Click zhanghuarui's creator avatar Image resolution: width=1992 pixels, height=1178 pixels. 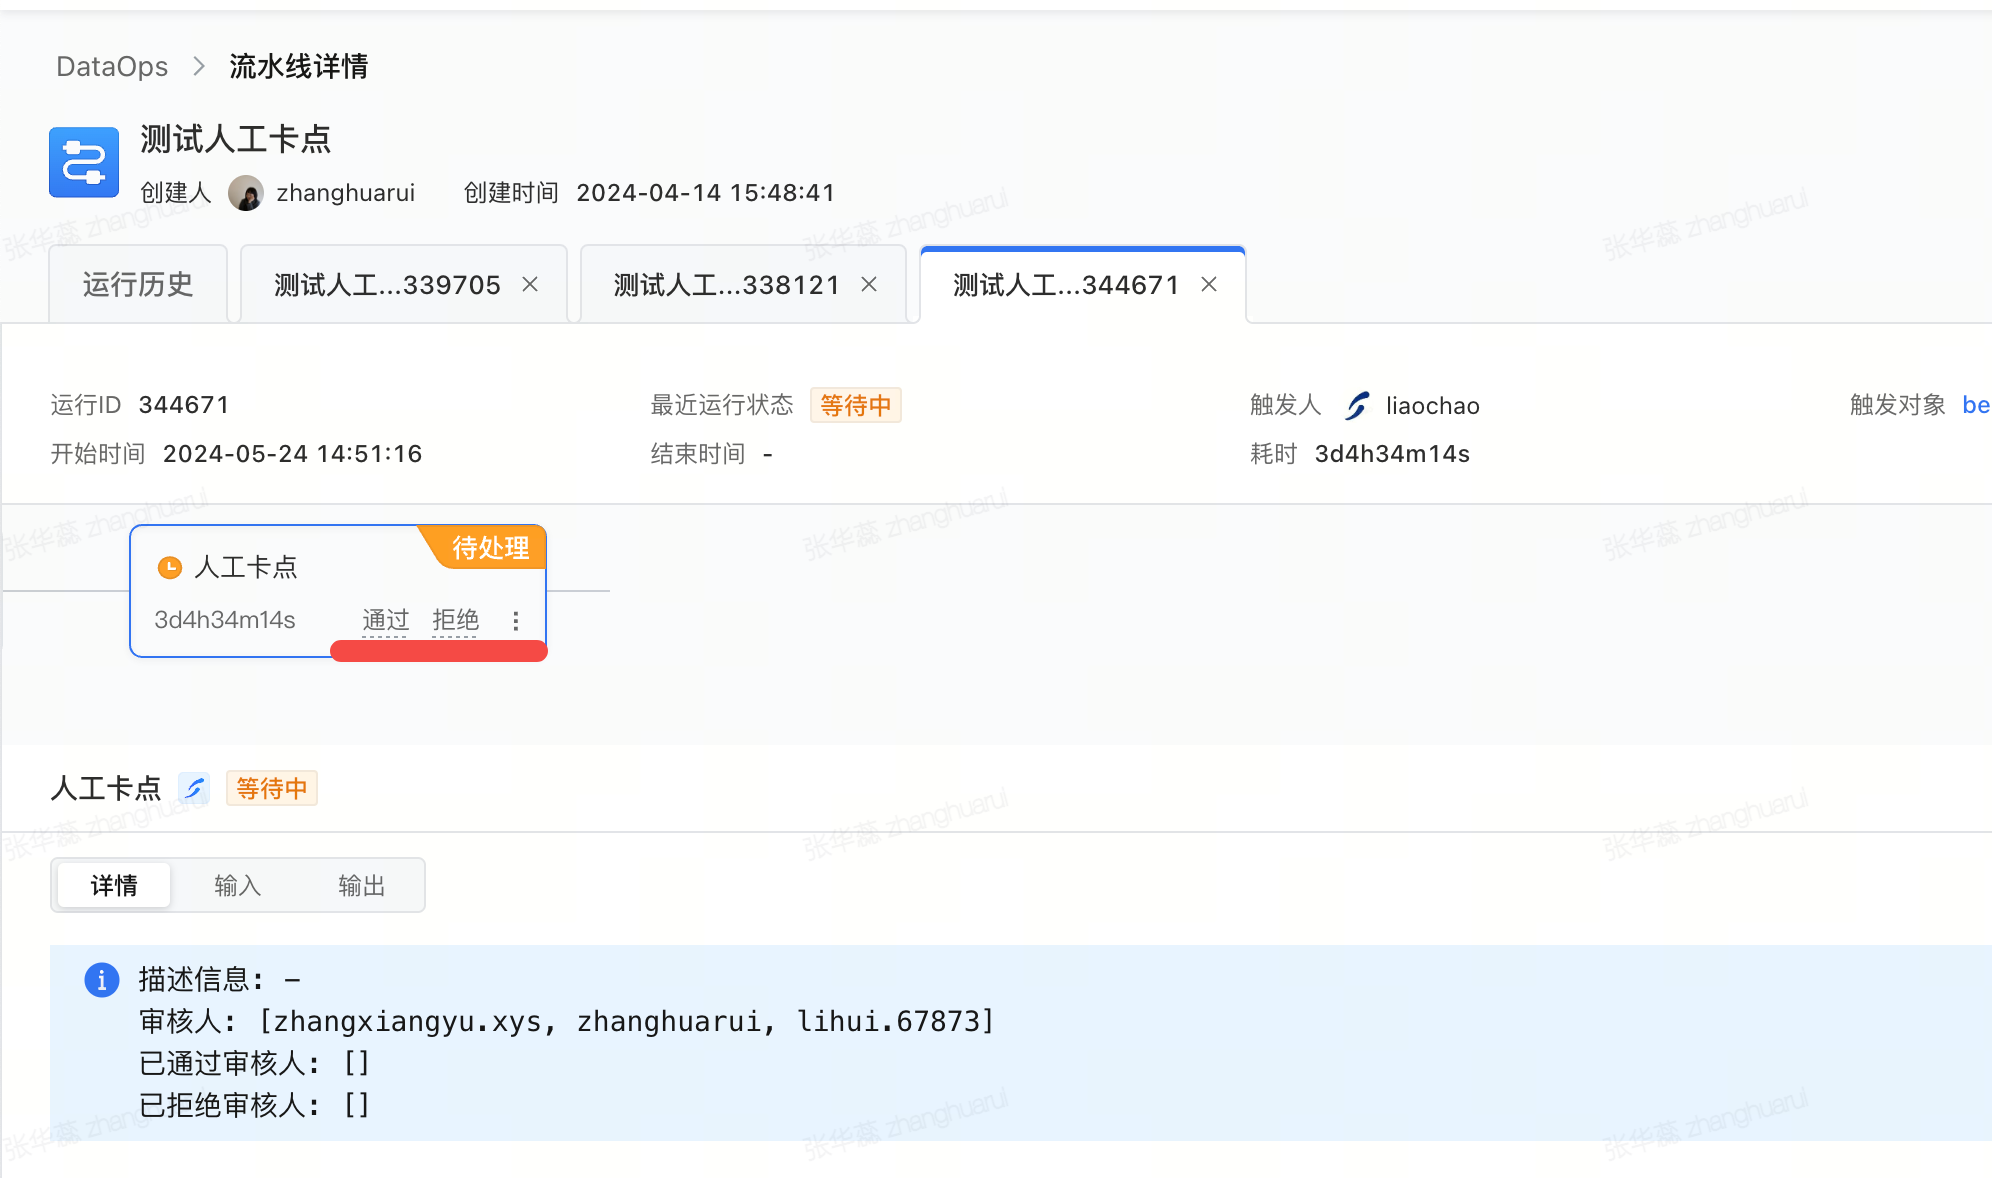coord(245,193)
